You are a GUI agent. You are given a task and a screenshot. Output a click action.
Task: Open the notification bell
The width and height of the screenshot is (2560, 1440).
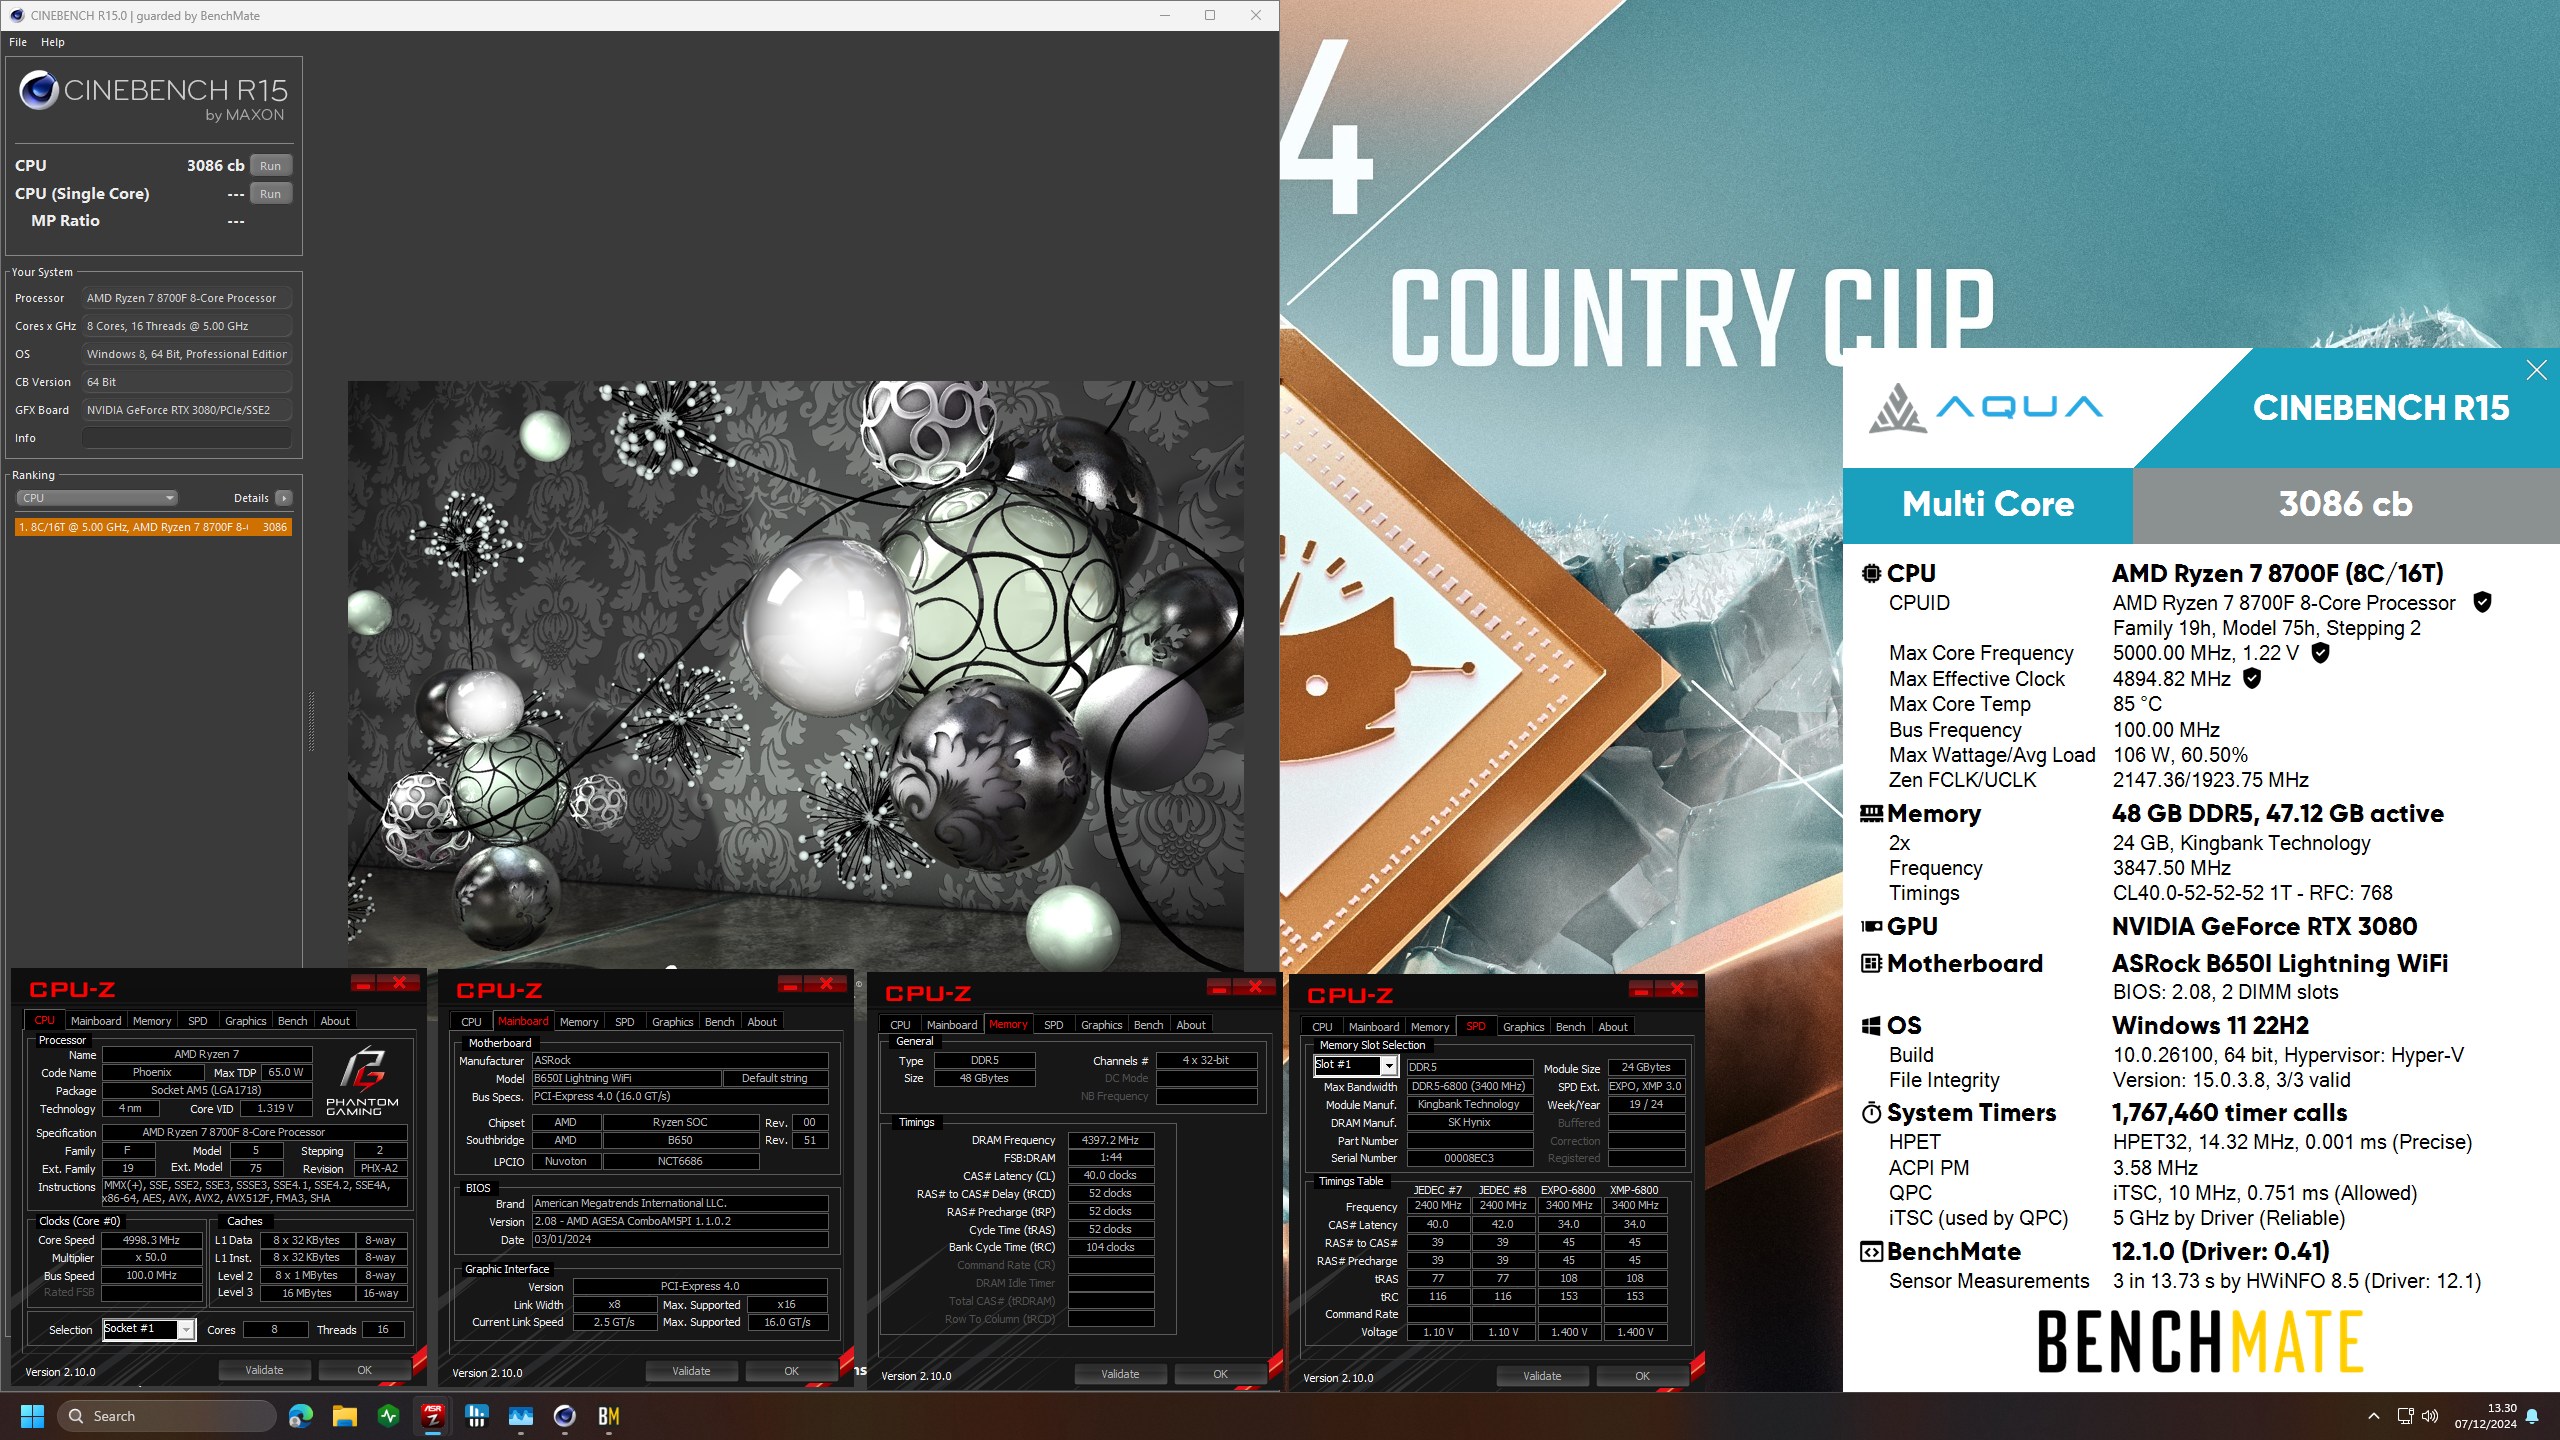(2532, 1416)
